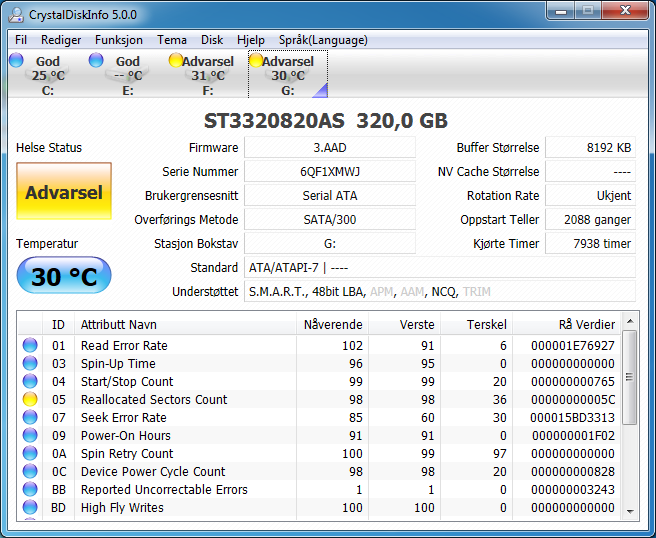Viewport: 656px width, 538px height.
Task: Click the scroll down arrow of attribute list
Action: coord(630,511)
